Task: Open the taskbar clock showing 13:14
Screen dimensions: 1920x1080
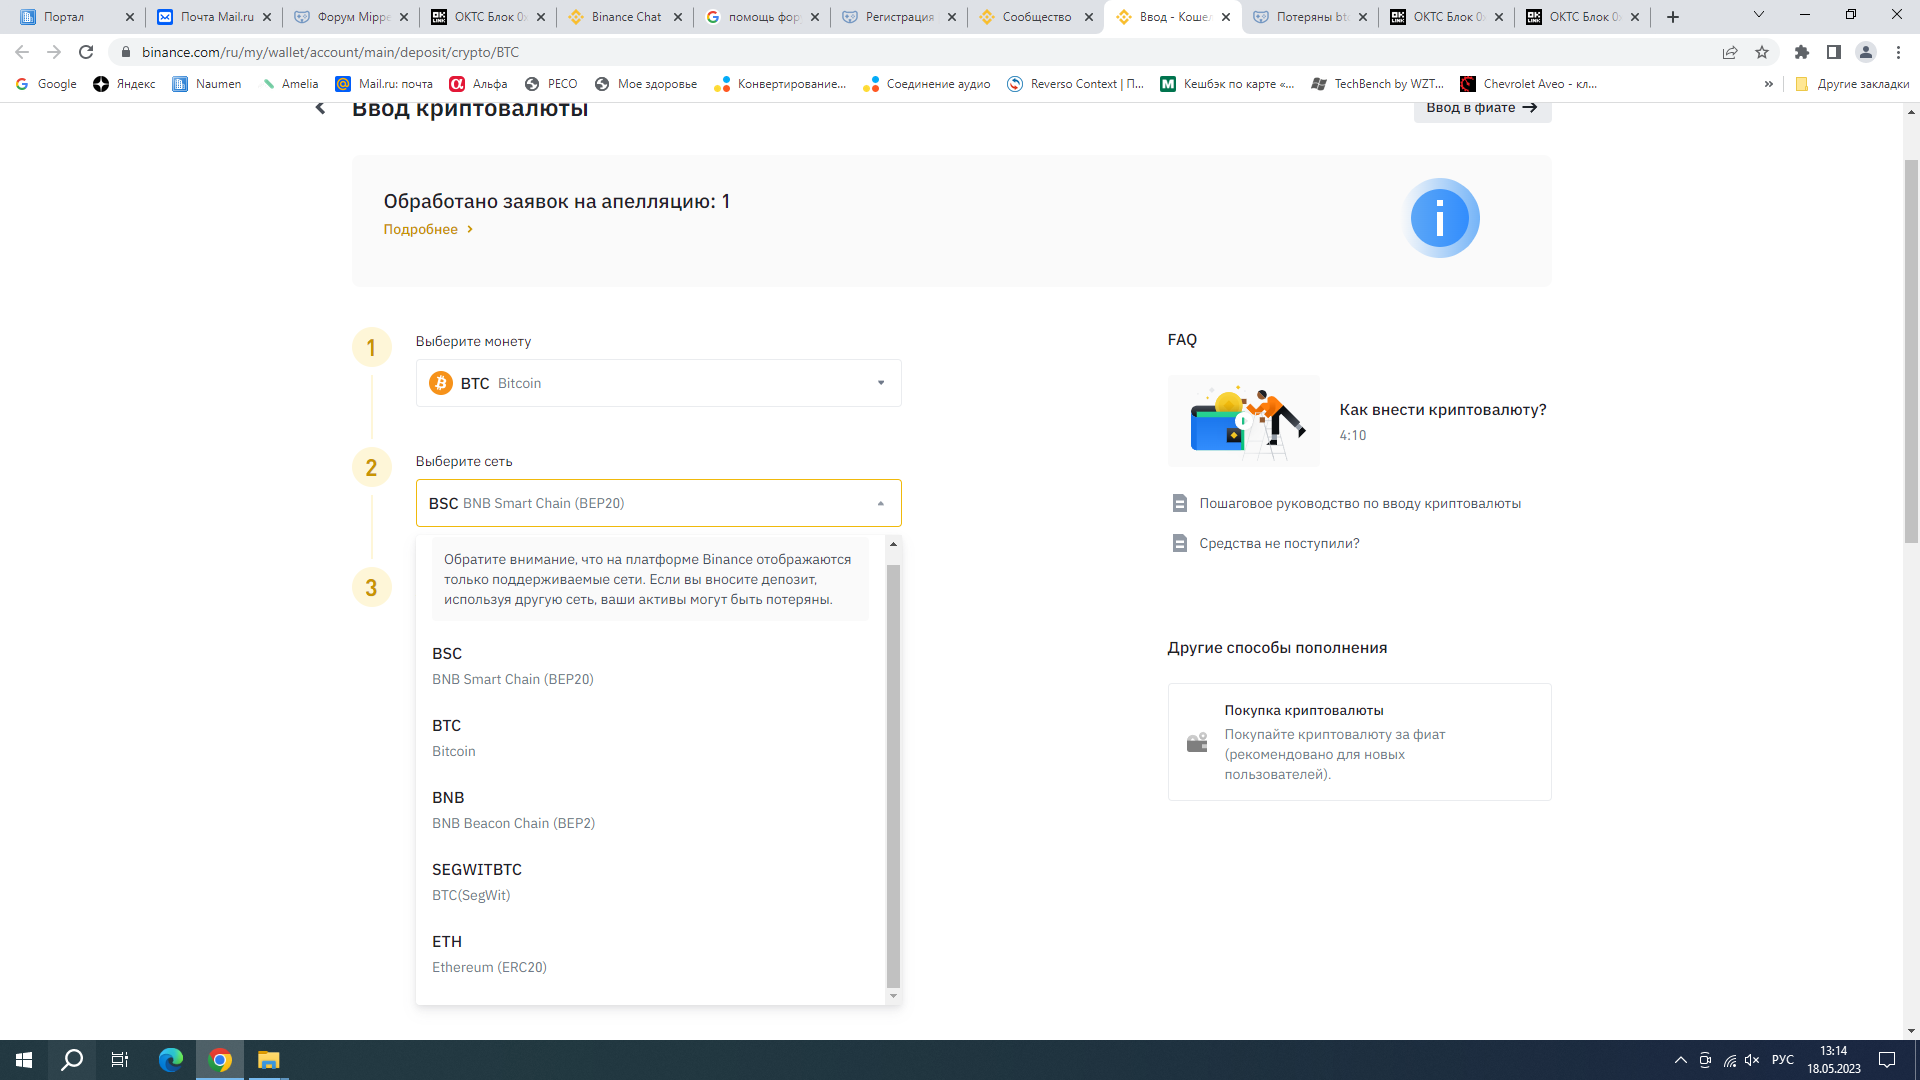Action: (1834, 1060)
